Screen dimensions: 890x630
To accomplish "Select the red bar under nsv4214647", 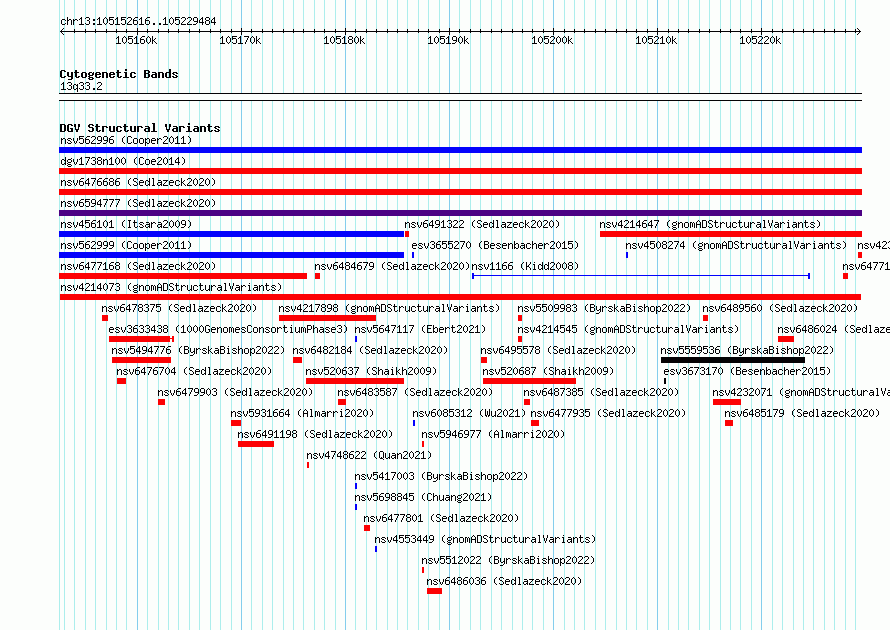I will pos(731,234).
